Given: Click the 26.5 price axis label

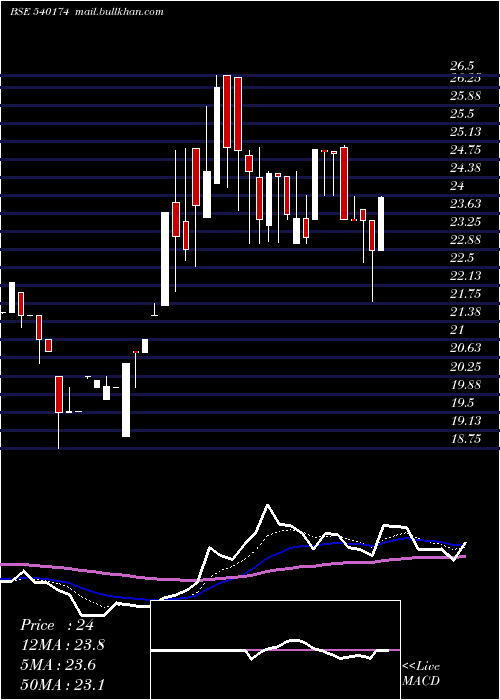Looking at the screenshot, I should 462,67.
